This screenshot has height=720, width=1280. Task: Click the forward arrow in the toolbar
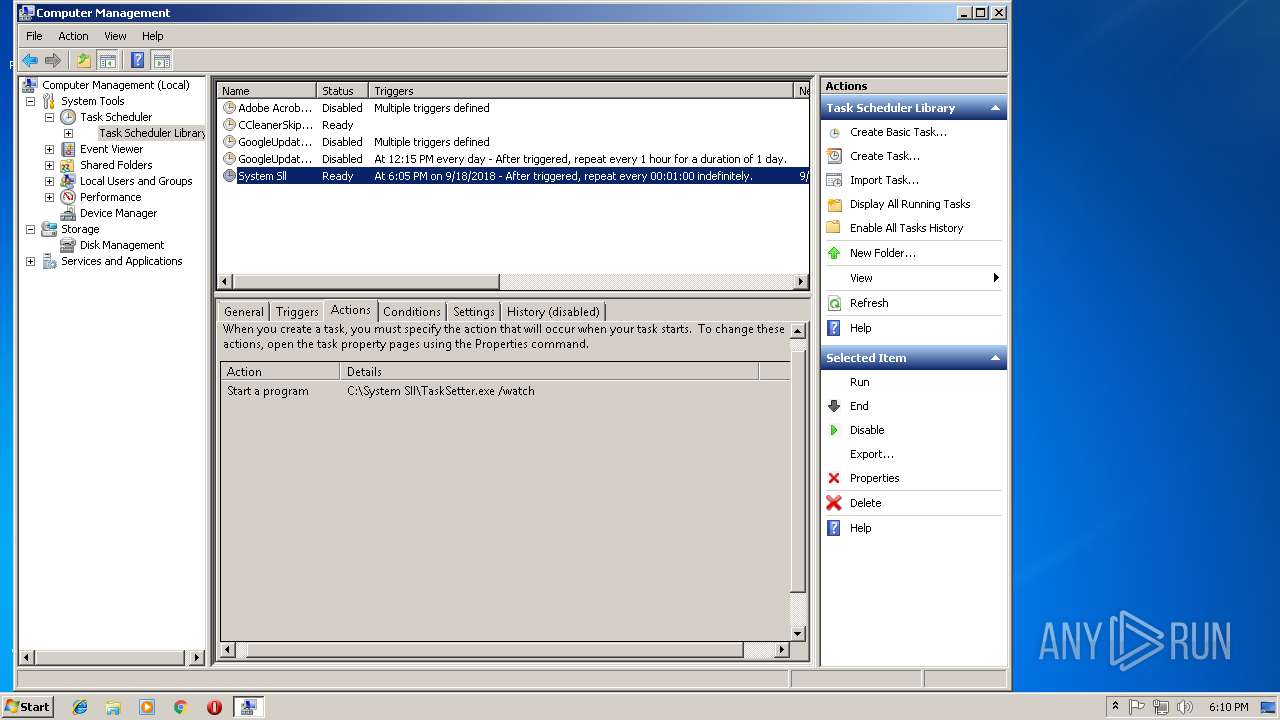[53, 61]
